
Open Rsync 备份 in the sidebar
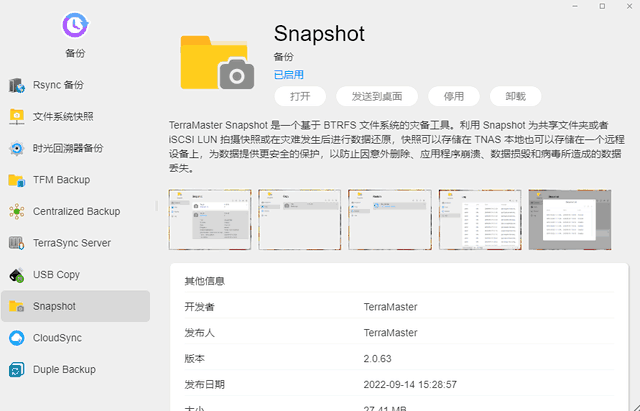coord(75,85)
